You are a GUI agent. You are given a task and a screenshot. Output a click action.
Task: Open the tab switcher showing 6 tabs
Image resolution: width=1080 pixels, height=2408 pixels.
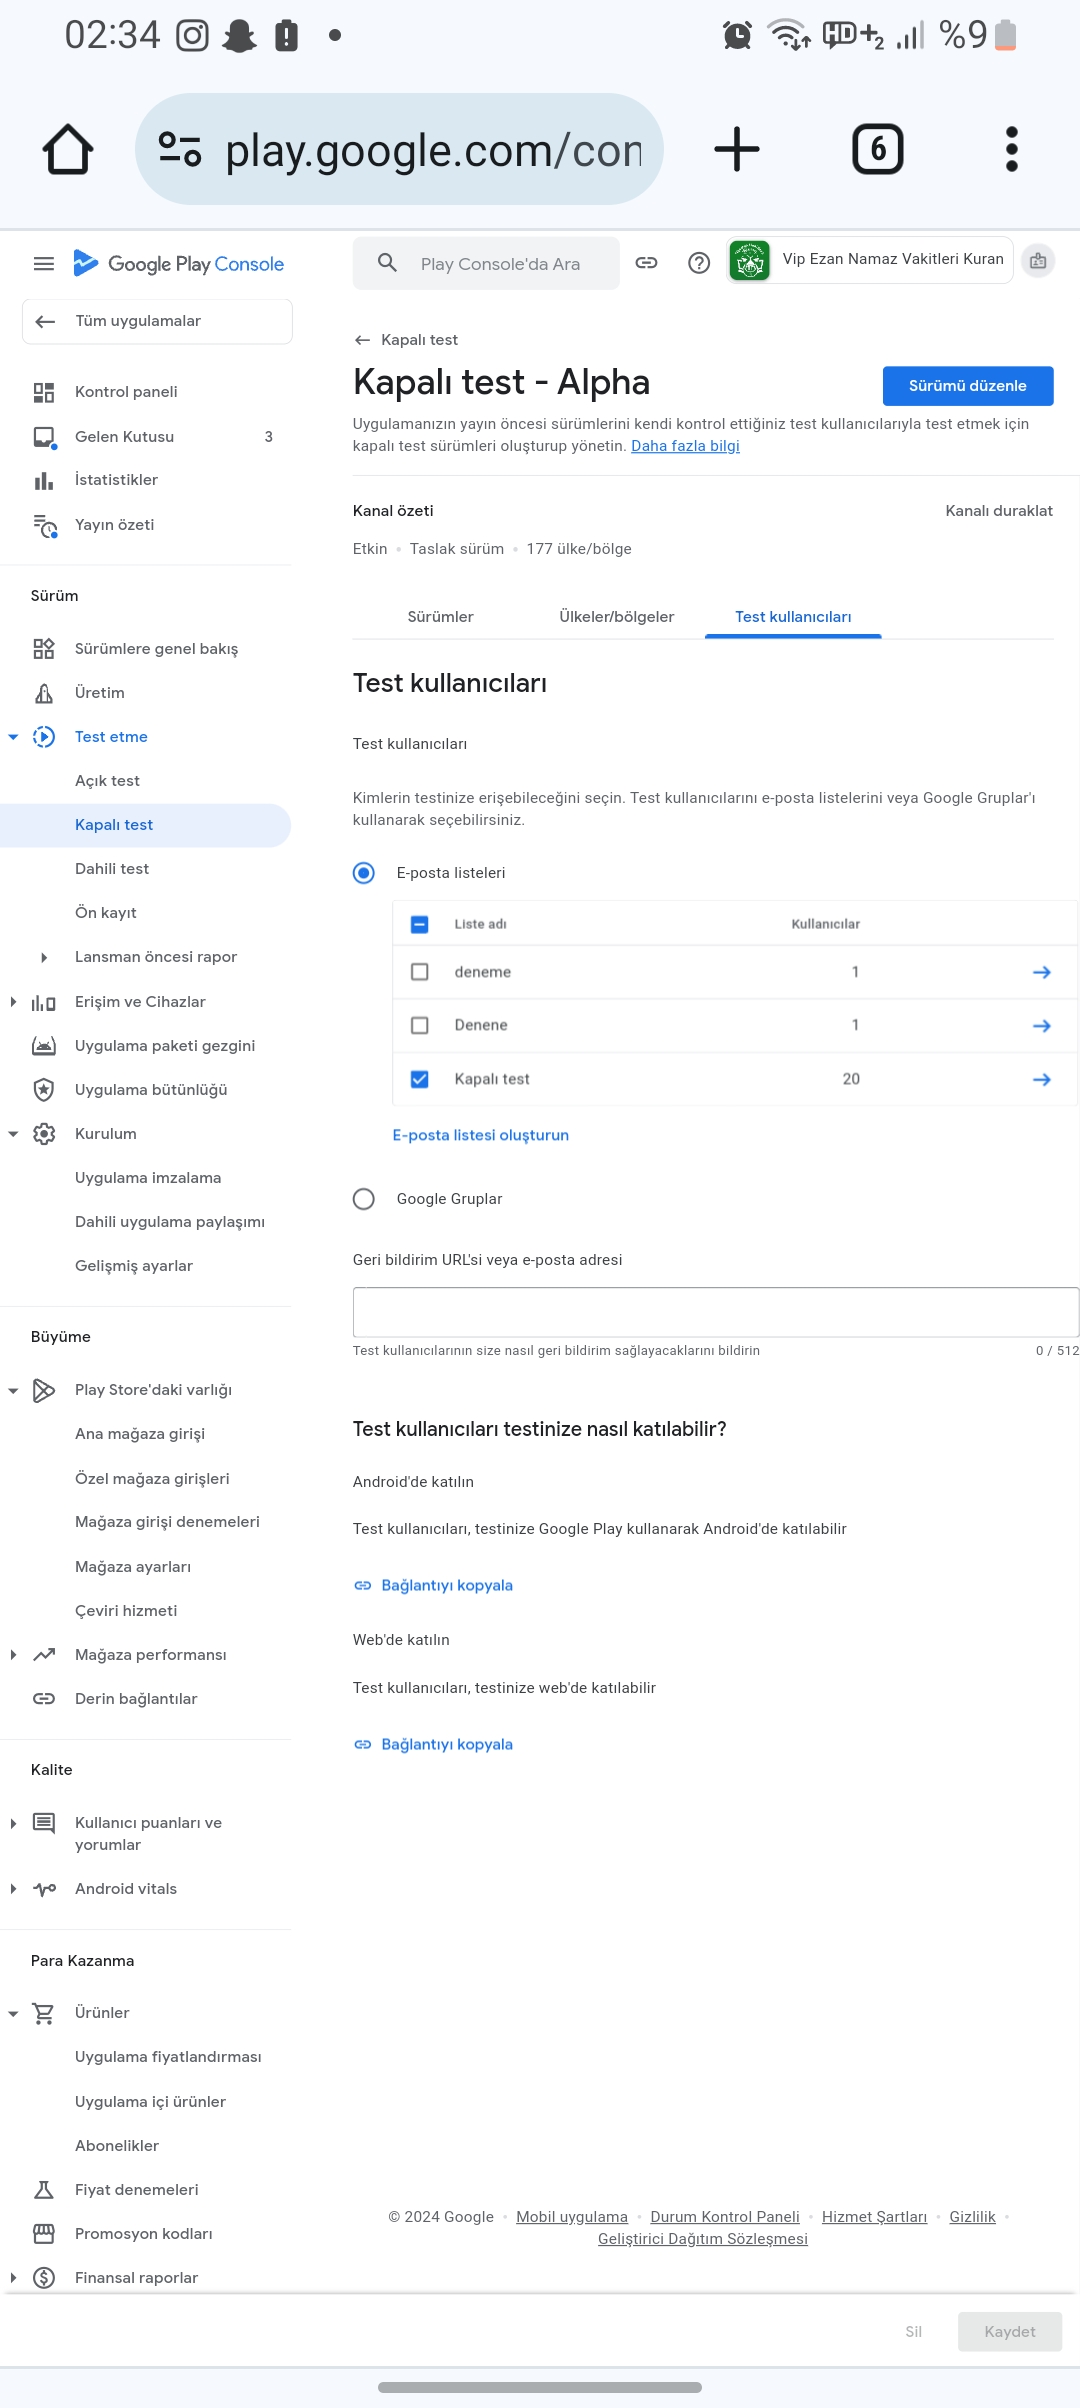pos(878,149)
